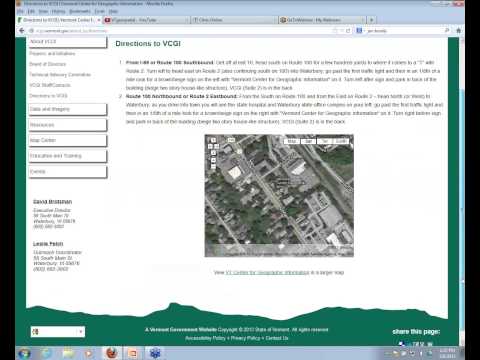Open a new browser tab with plus button
Screen dimensions: 480x360
371,20
